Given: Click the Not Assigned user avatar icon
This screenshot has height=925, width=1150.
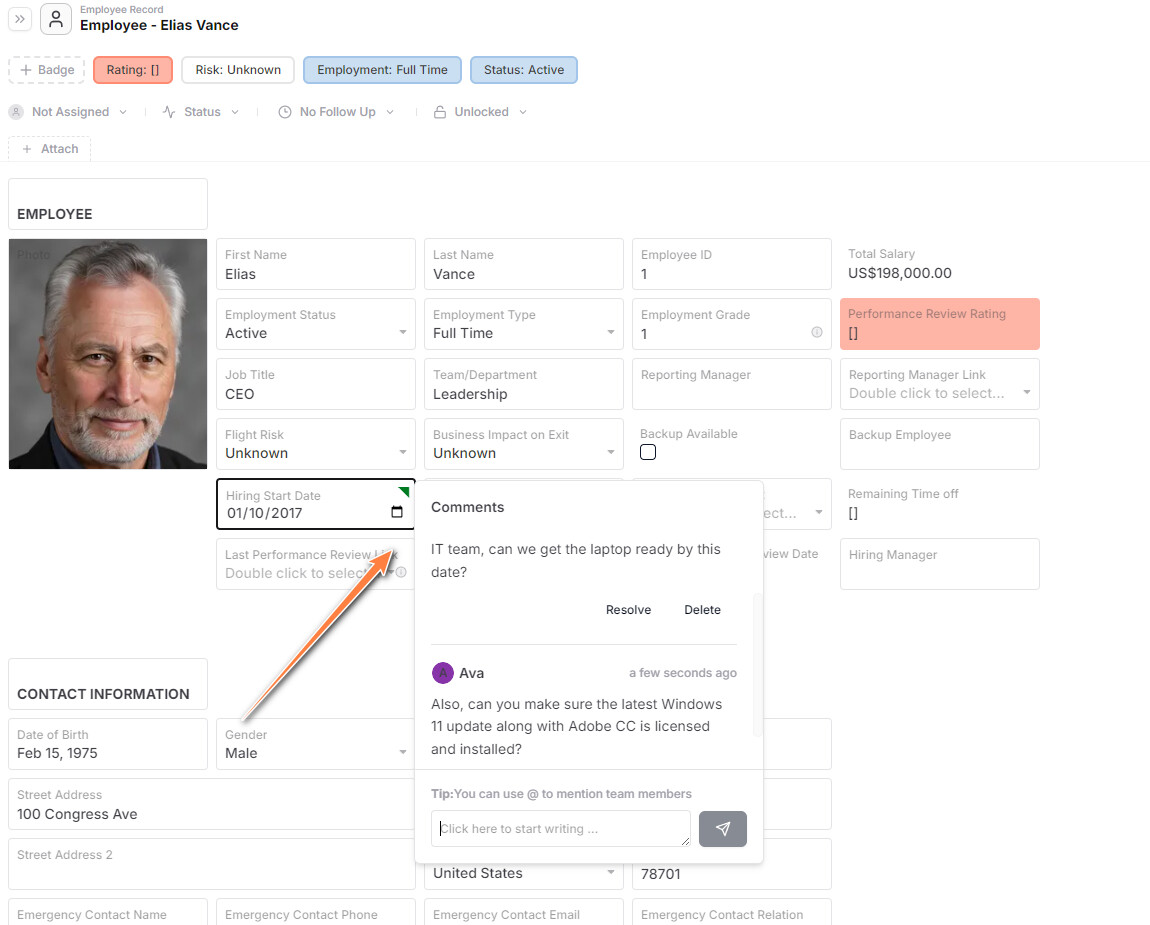Looking at the screenshot, I should coord(16,111).
